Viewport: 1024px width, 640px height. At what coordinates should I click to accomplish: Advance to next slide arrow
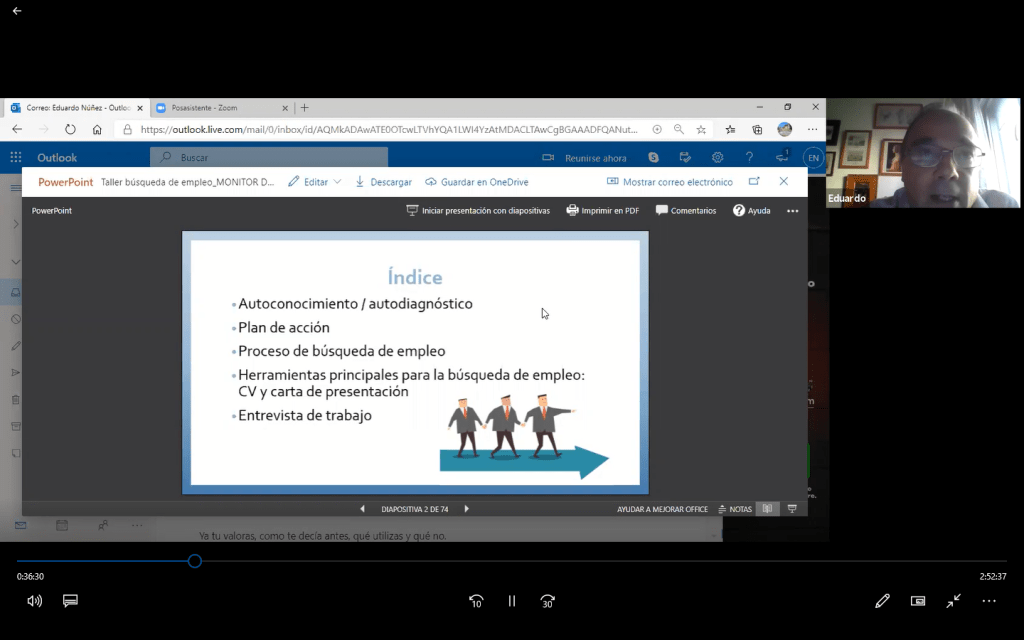[466, 509]
